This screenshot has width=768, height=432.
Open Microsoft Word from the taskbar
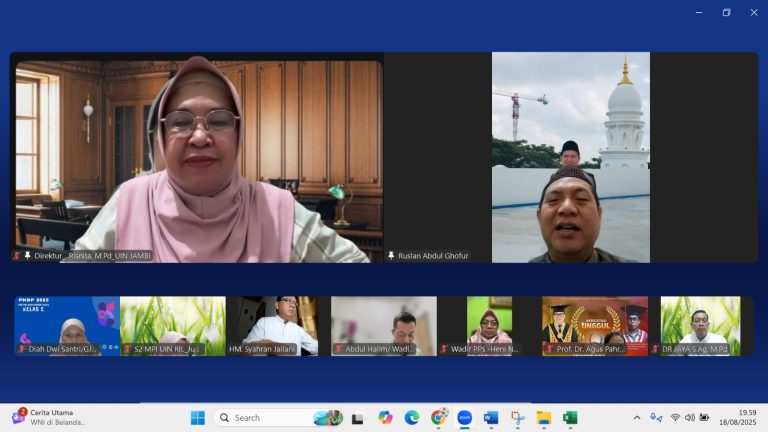(x=491, y=418)
